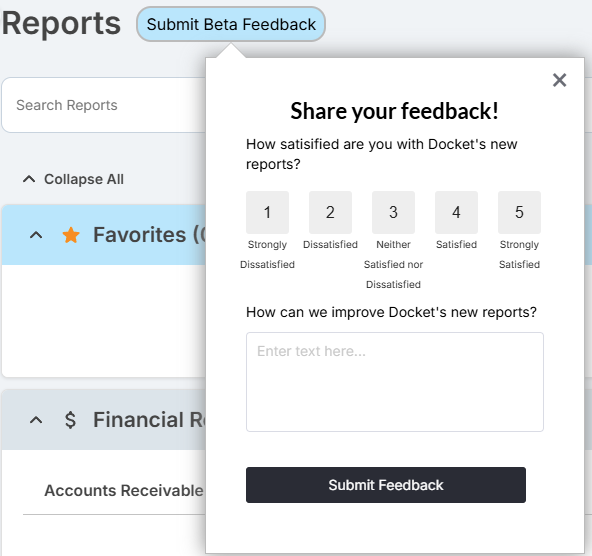592x556 pixels.
Task: Select rating 3 Neither Satisfied nor Dissatisfied
Action: pyautogui.click(x=393, y=212)
